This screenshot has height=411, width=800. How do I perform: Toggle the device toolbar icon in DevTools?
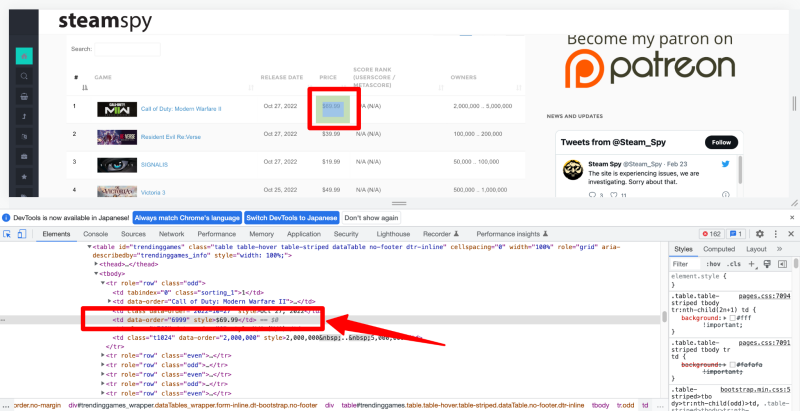point(21,234)
